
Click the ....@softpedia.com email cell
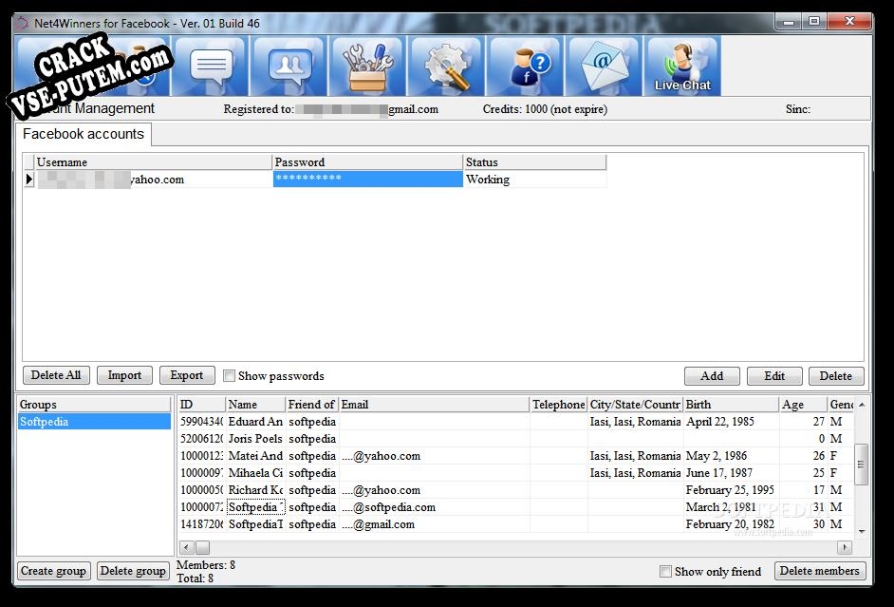434,507
